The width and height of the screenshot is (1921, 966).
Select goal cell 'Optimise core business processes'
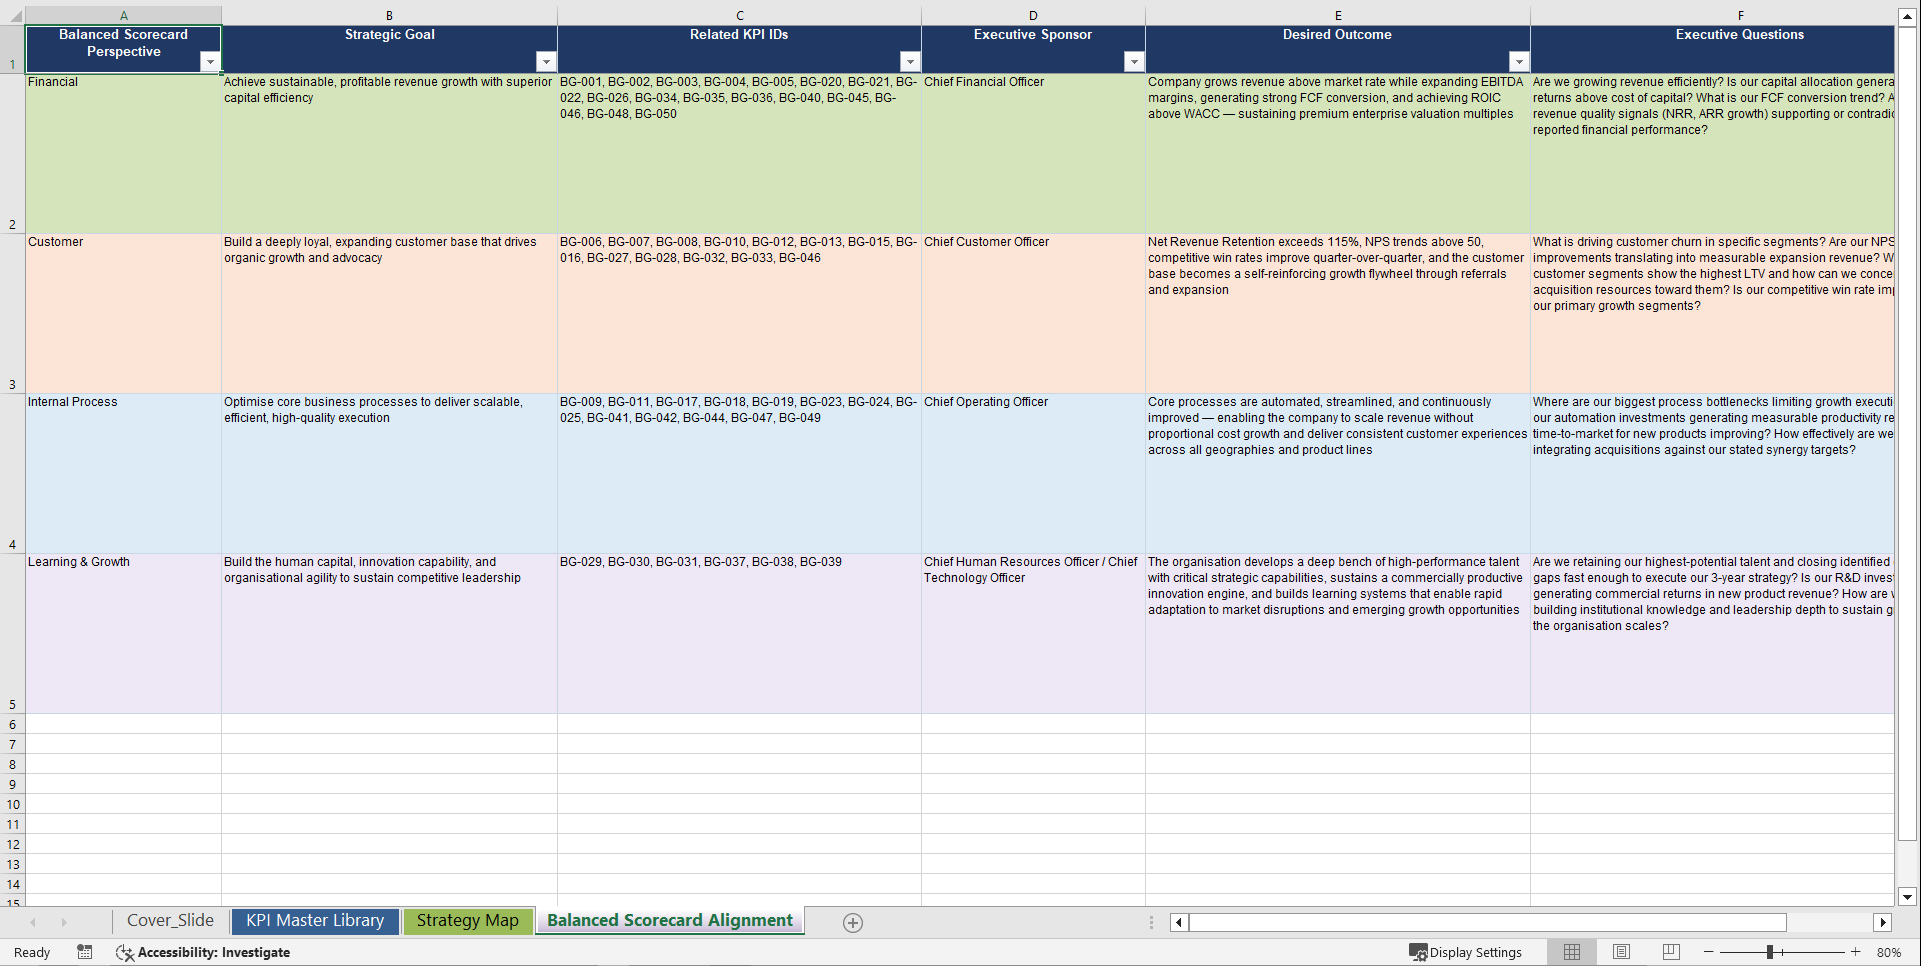click(389, 474)
